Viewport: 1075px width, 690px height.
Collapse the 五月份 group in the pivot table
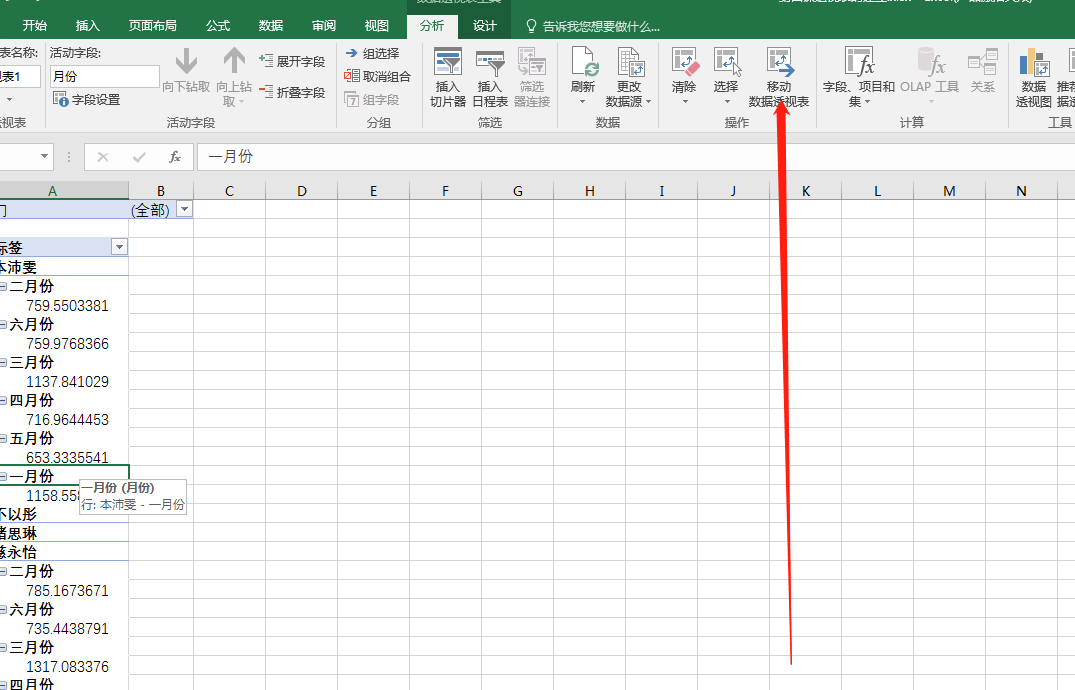pos(4,439)
